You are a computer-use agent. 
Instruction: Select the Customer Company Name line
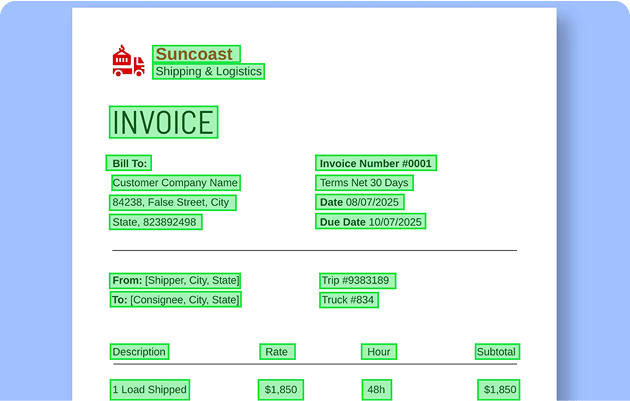coord(176,183)
